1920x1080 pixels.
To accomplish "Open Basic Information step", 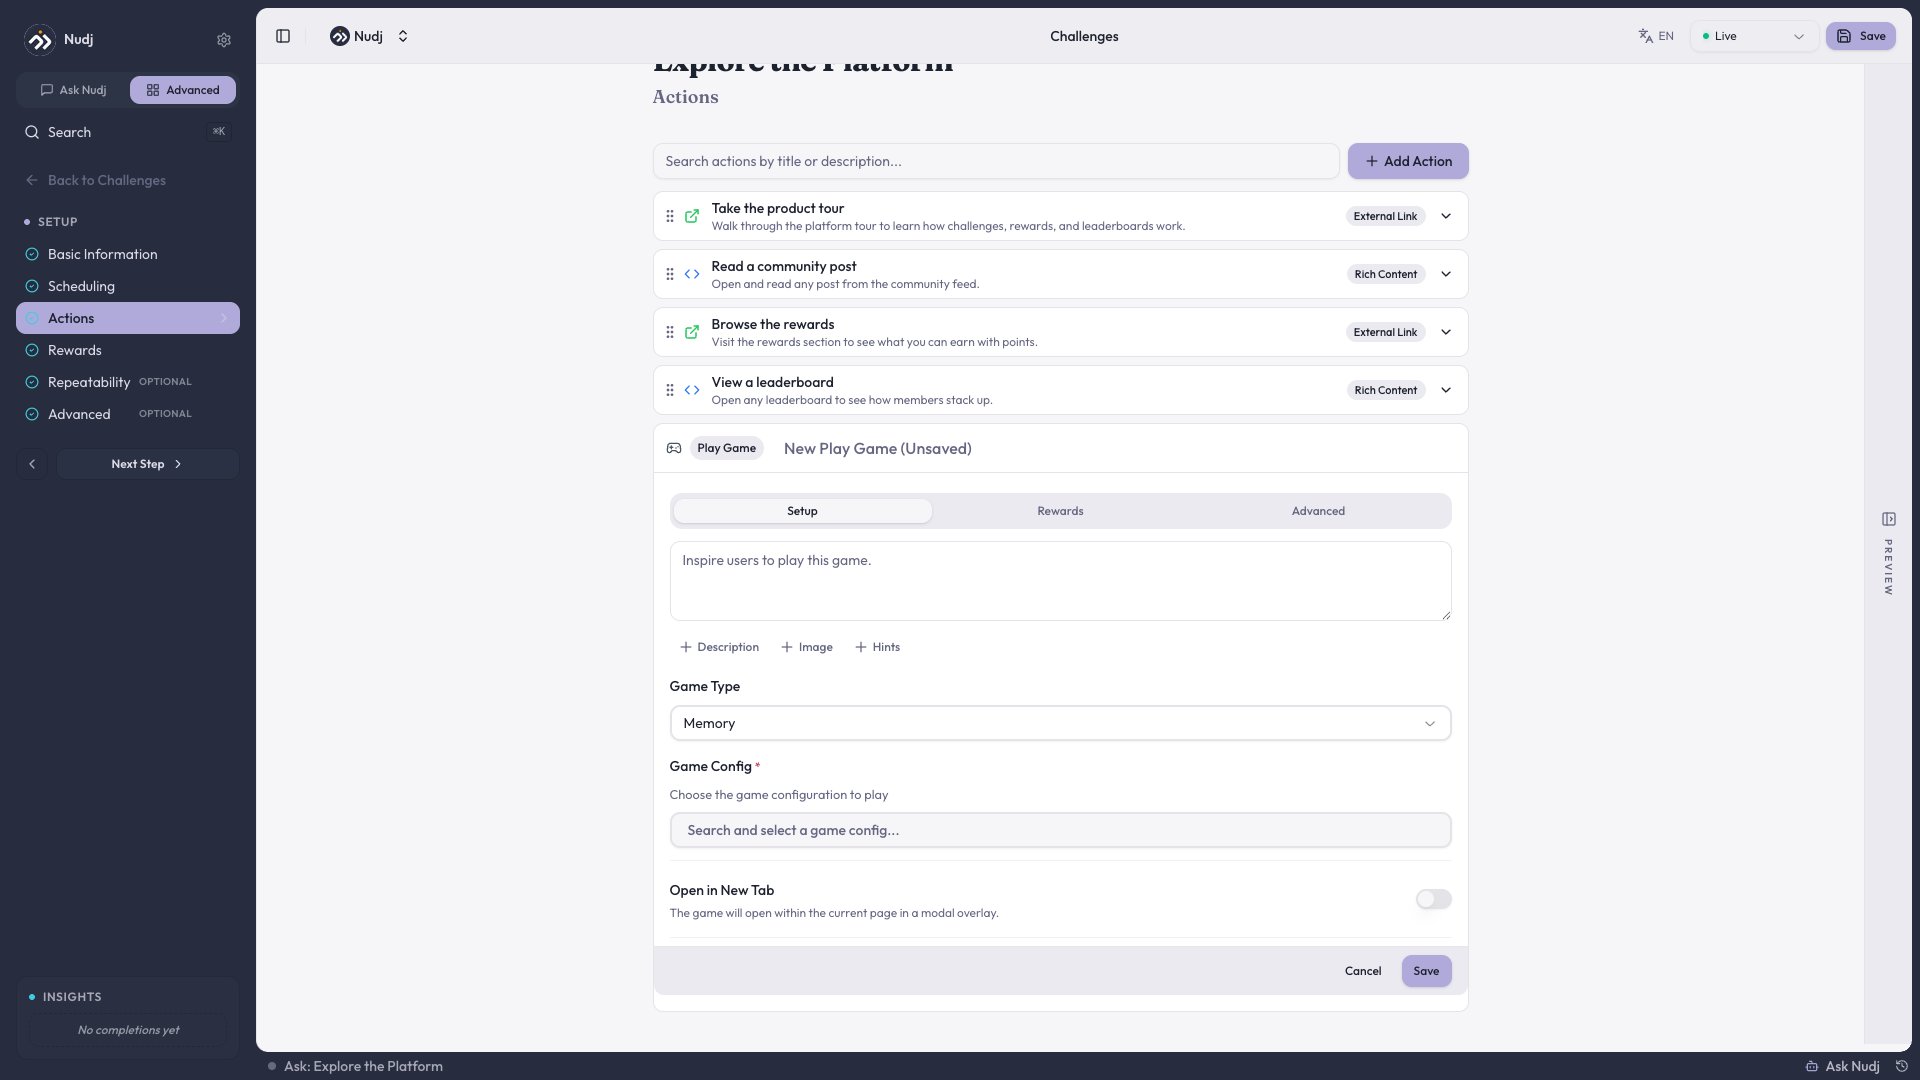I will (x=128, y=254).
